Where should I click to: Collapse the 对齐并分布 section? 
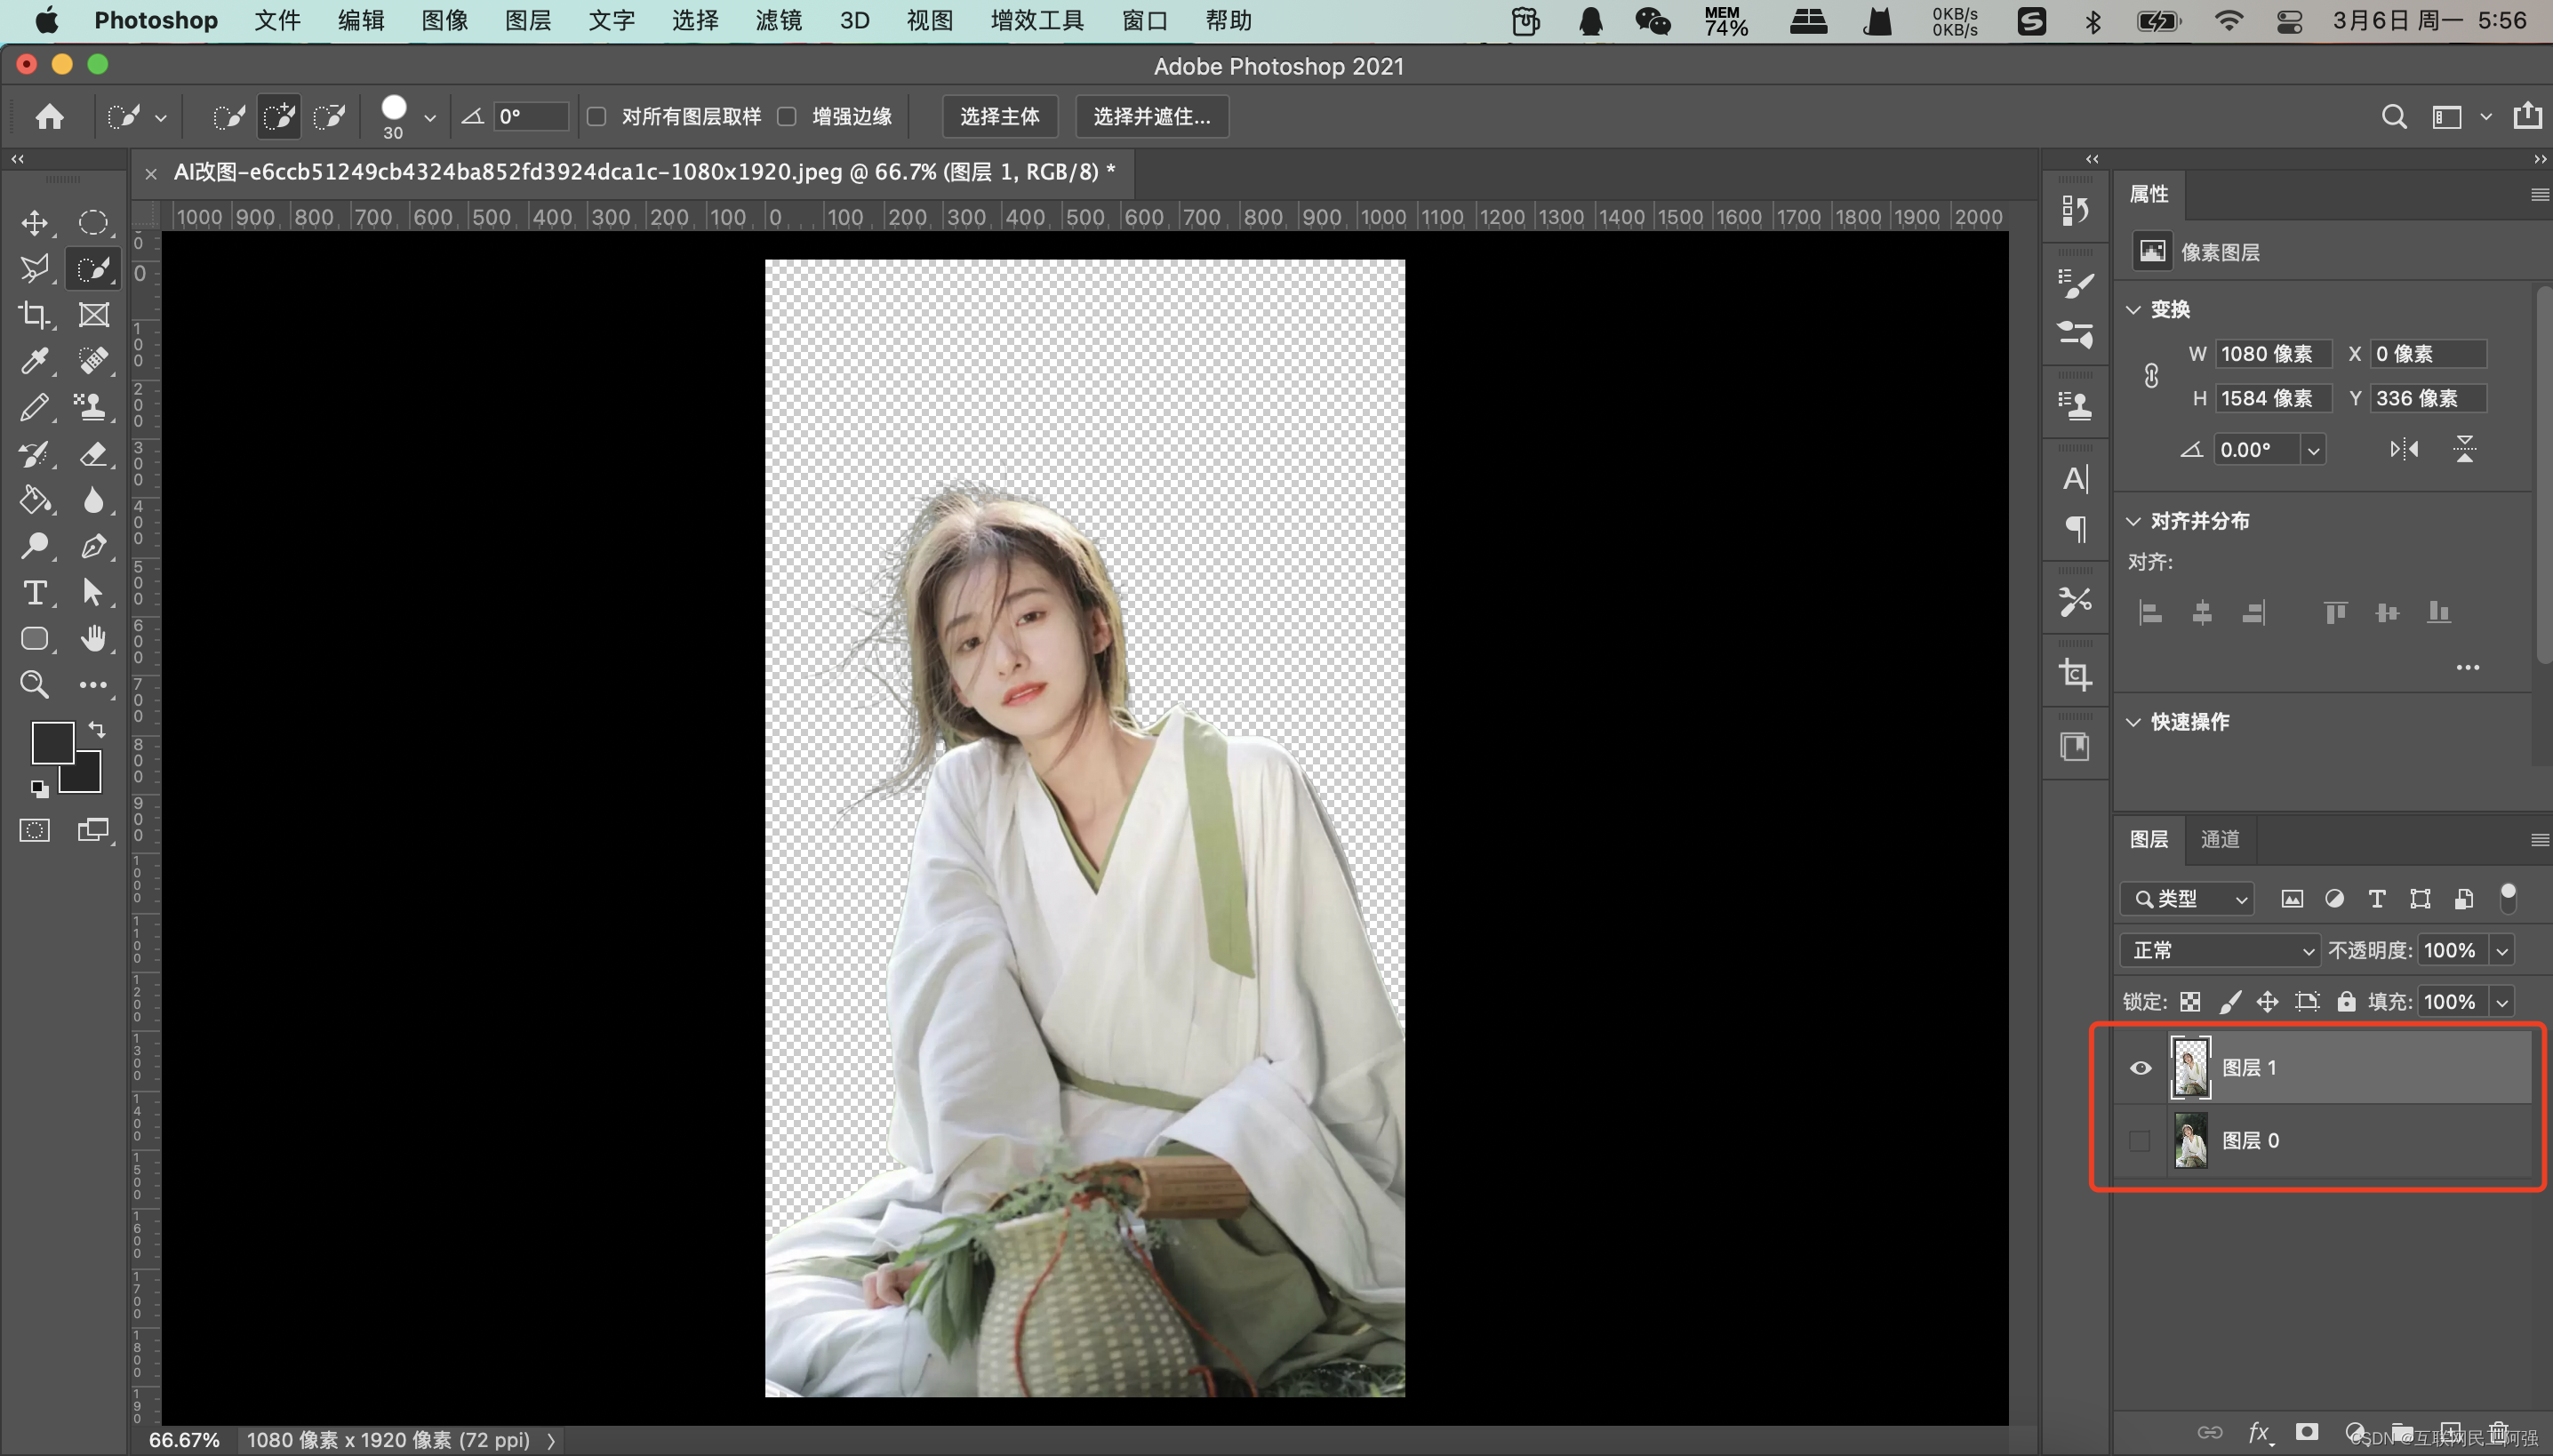(2134, 521)
